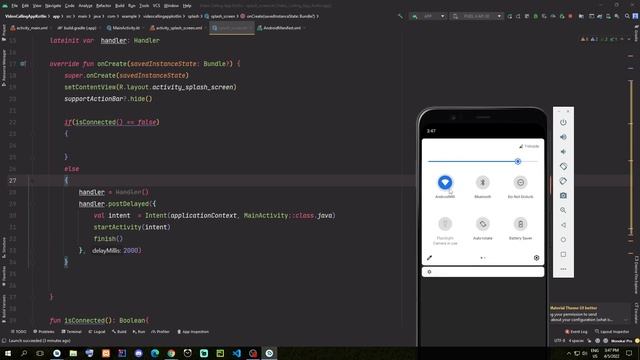This screenshot has width=640, height=360.
Task: Toggle the Battery Saver tile
Action: [x=520, y=224]
